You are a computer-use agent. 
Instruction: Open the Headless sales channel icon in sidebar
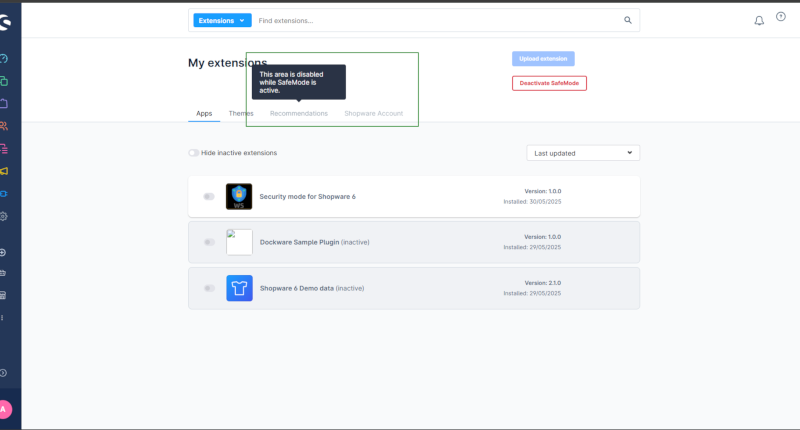3,295
